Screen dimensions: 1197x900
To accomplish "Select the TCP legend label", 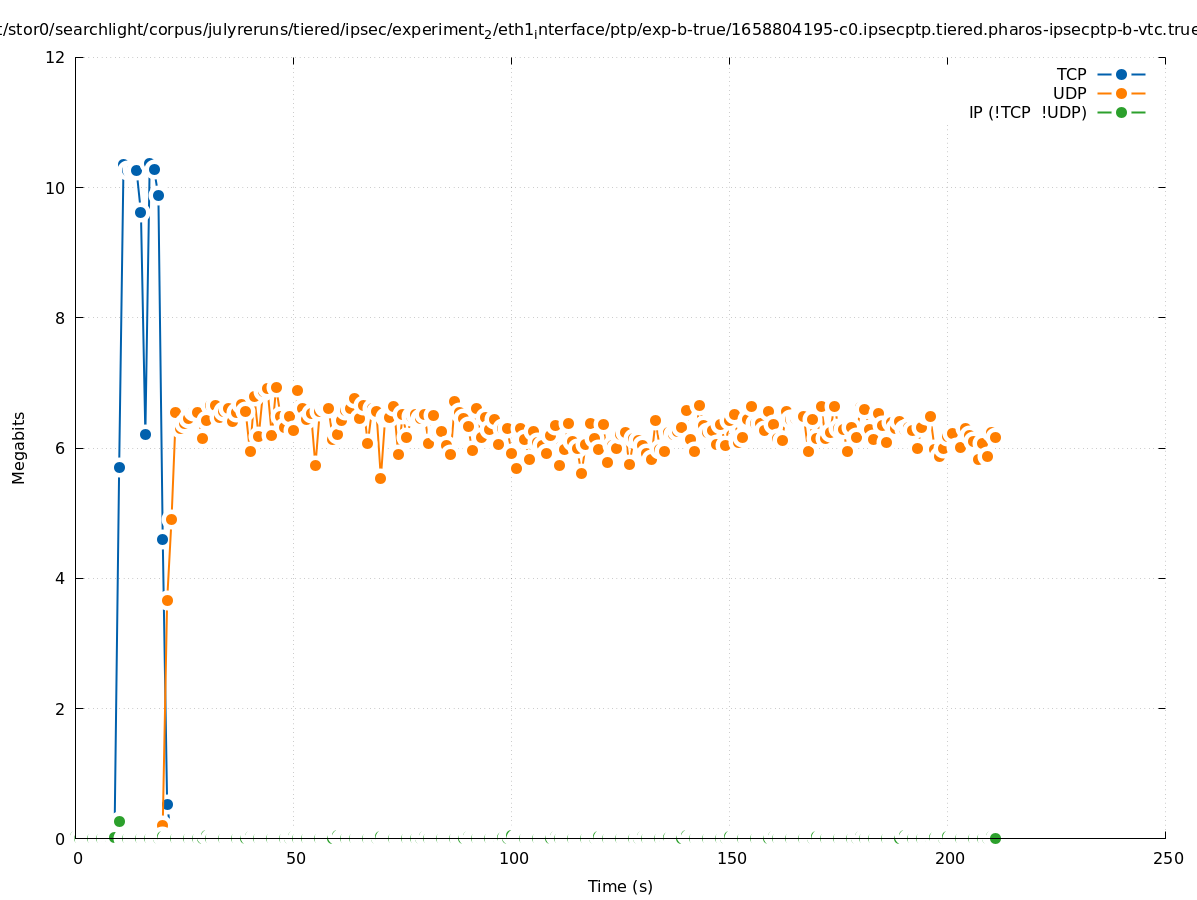I will click(1071, 74).
